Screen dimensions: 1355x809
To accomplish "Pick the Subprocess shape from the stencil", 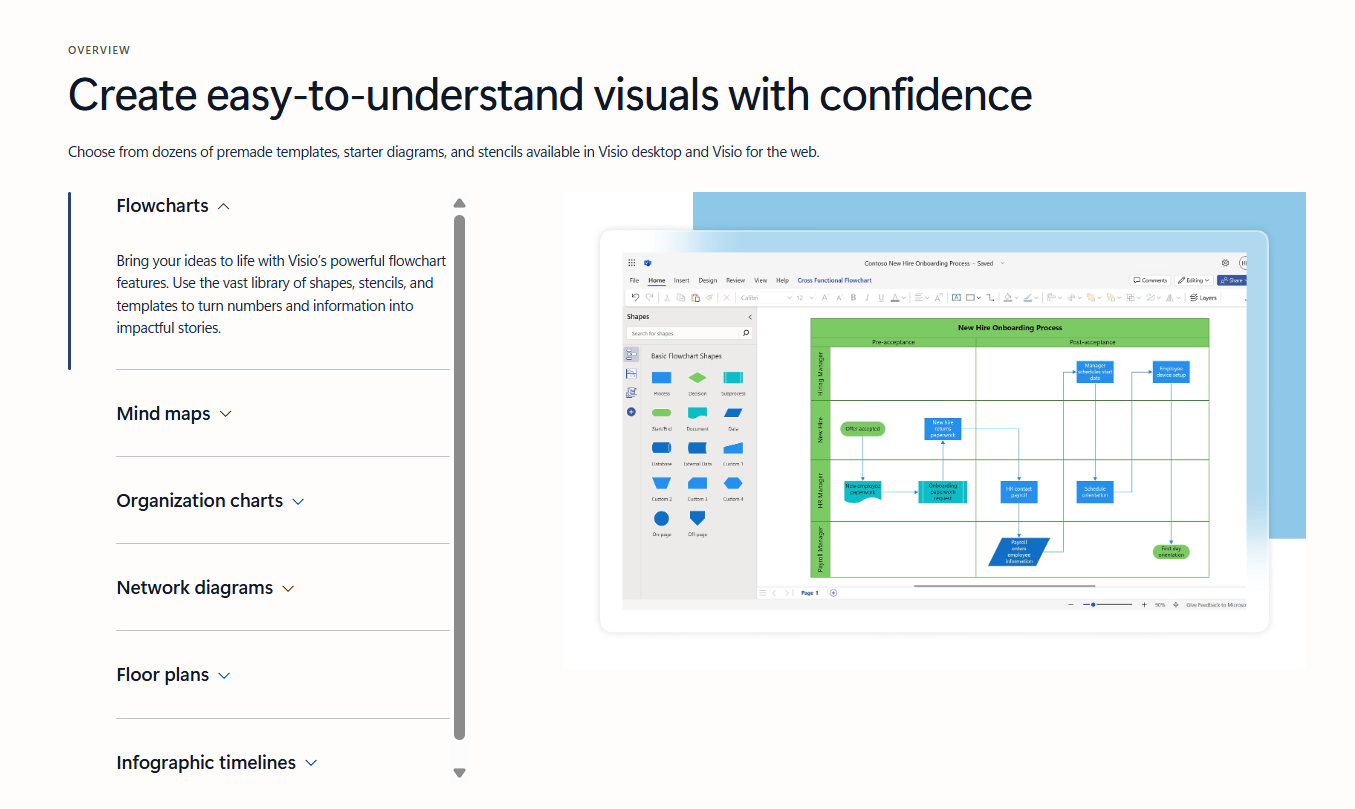I will click(x=733, y=378).
